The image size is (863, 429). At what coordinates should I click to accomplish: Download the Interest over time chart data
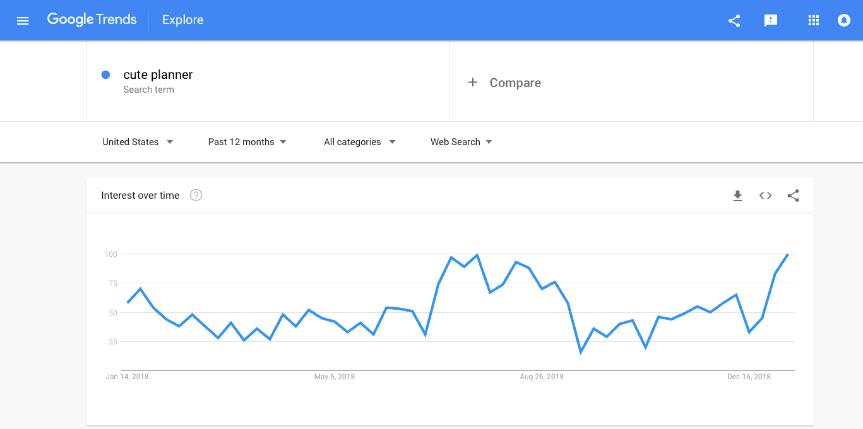tap(738, 196)
